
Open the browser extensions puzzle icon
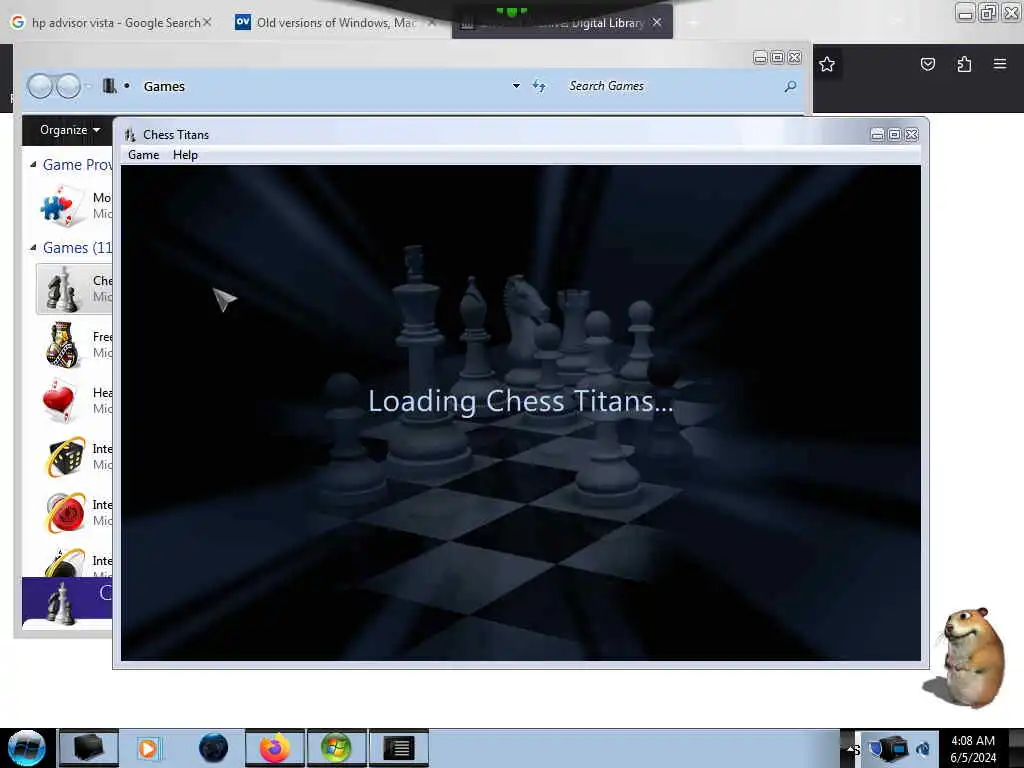click(x=964, y=64)
